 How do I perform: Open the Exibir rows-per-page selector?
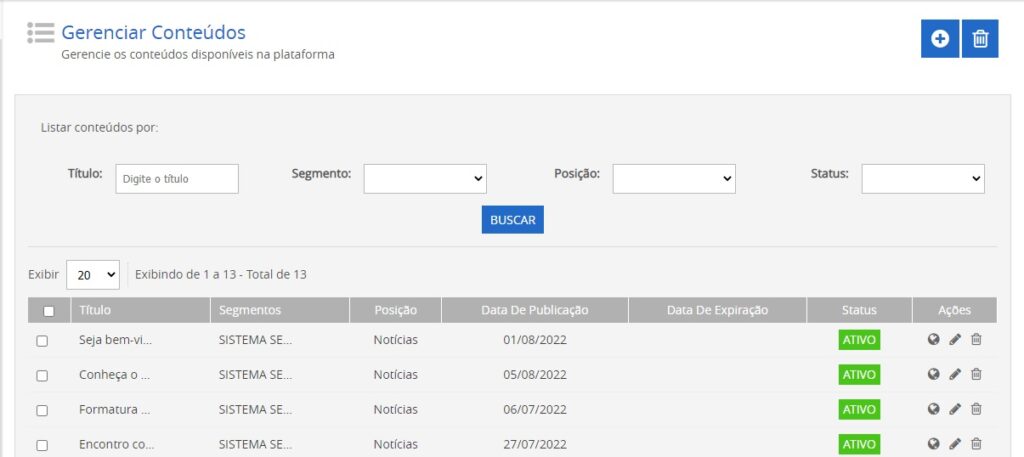click(x=93, y=274)
